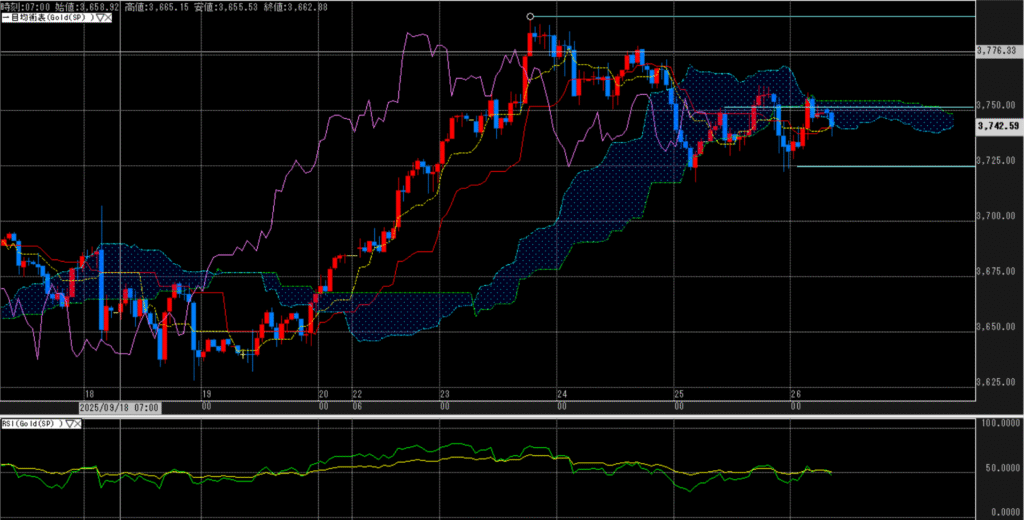Click the 100.0000 level on RSI axis

click(997, 424)
